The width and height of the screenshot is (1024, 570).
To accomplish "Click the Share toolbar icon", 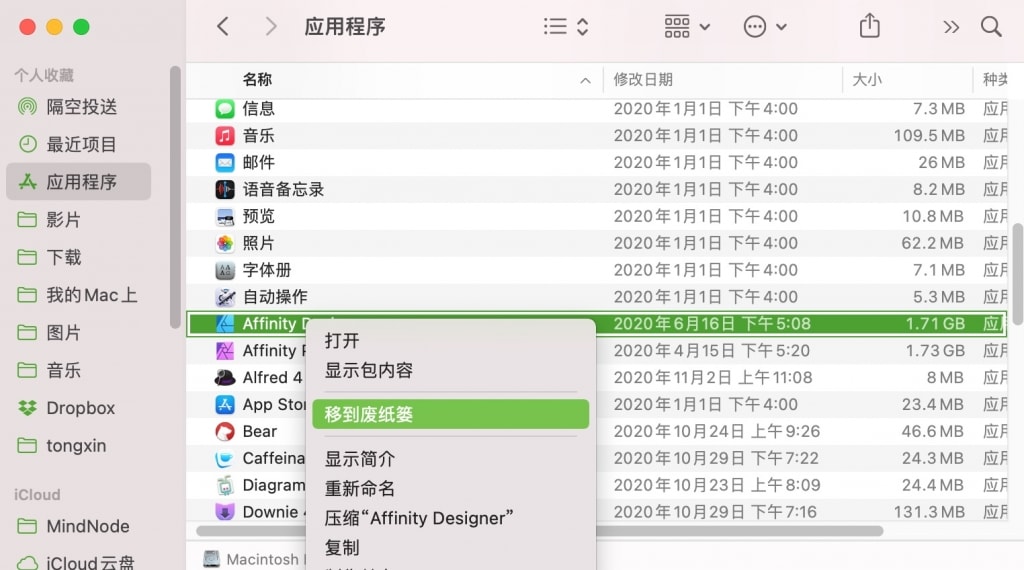I will click(x=869, y=26).
